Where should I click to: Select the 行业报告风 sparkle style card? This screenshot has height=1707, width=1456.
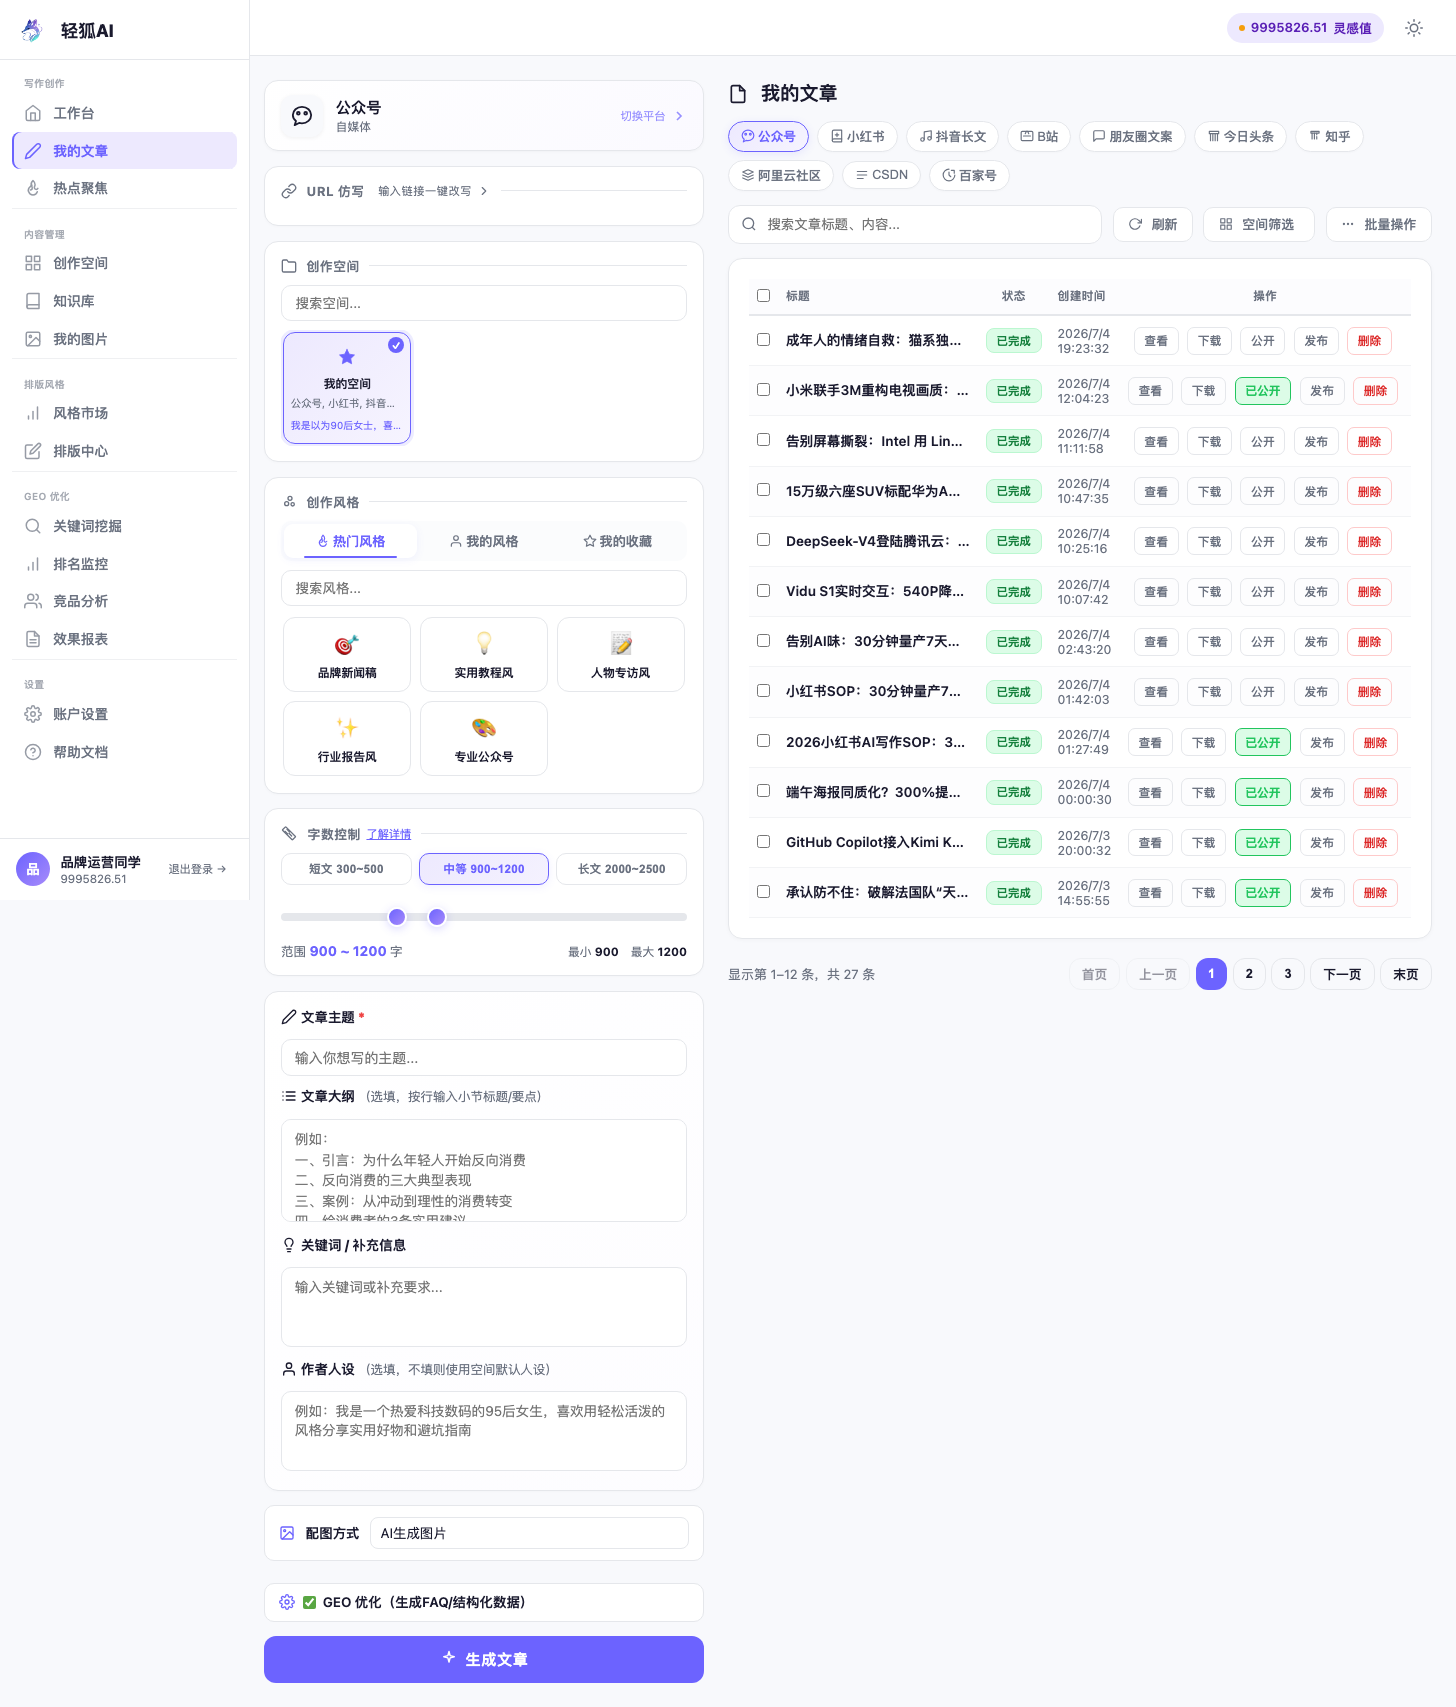coord(347,738)
